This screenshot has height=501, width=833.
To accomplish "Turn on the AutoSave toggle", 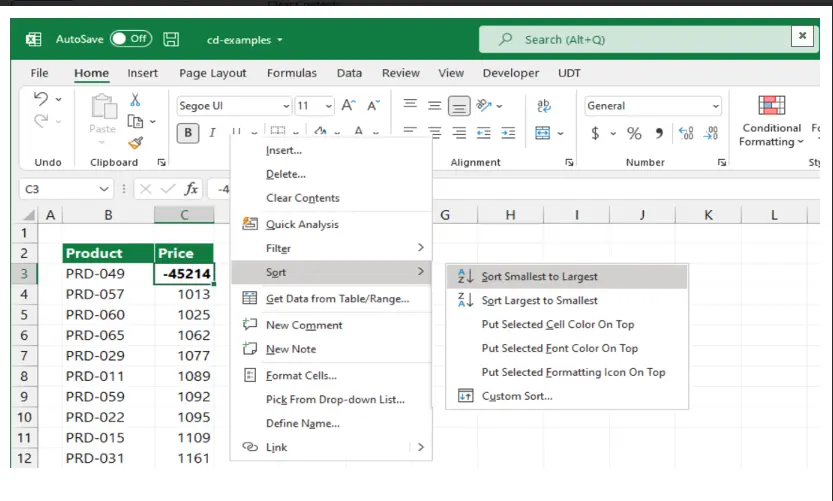I will point(131,39).
